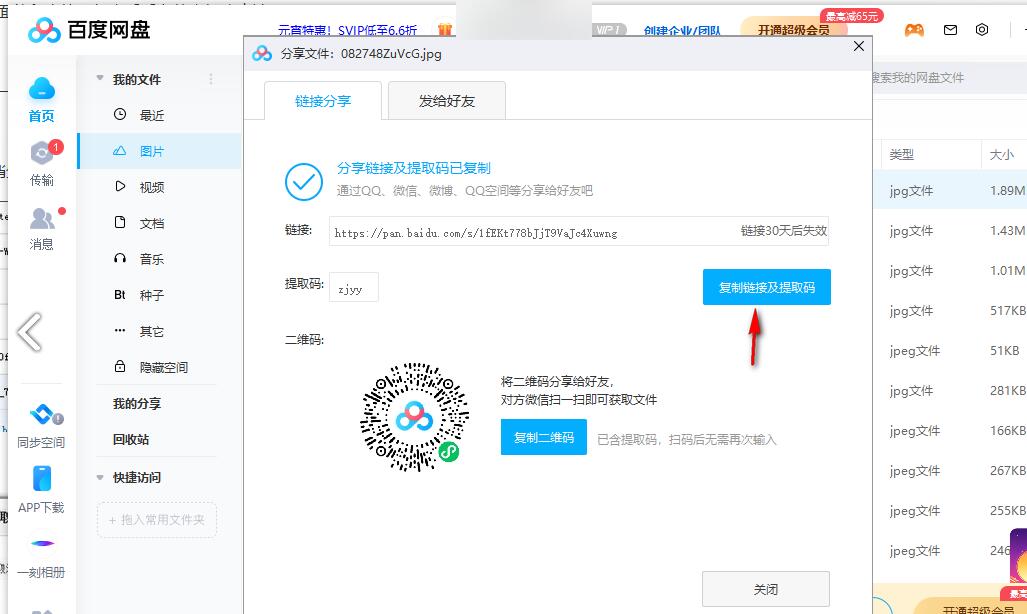Click the 复制二维码 button

[x=543, y=438]
